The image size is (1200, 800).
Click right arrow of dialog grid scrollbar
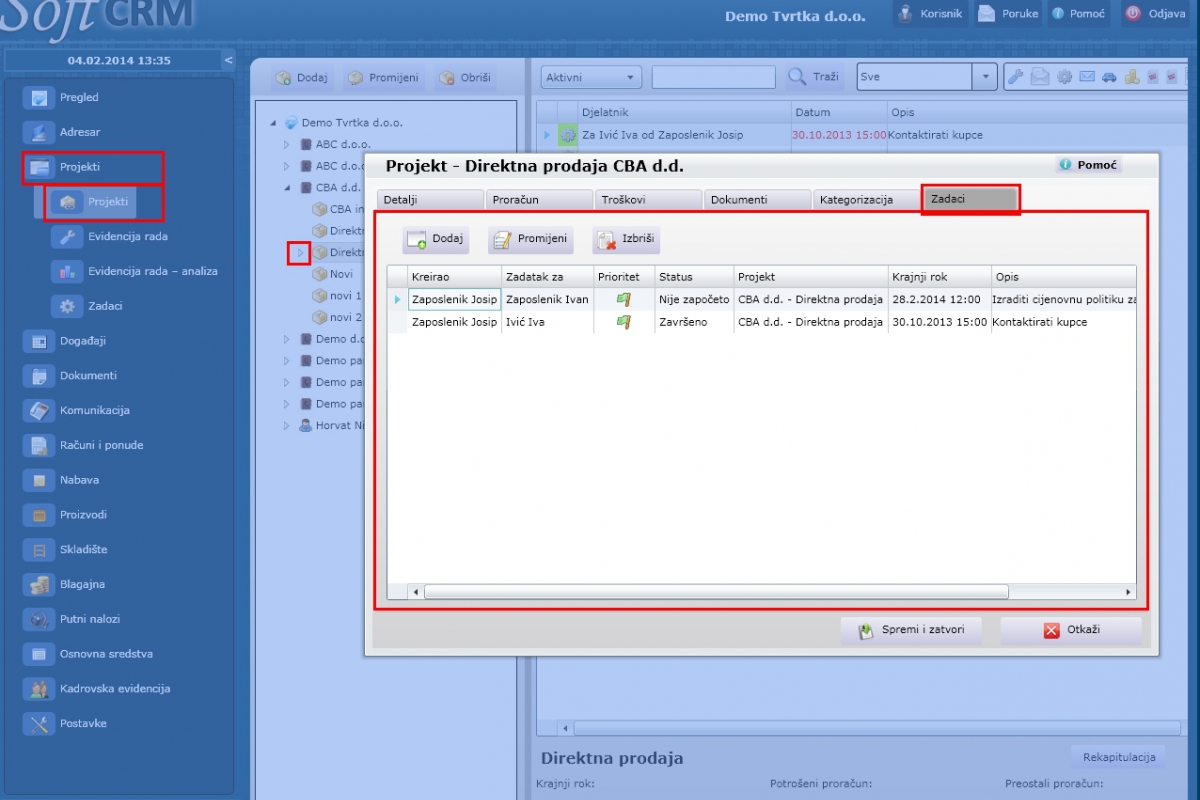[x=1129, y=592]
